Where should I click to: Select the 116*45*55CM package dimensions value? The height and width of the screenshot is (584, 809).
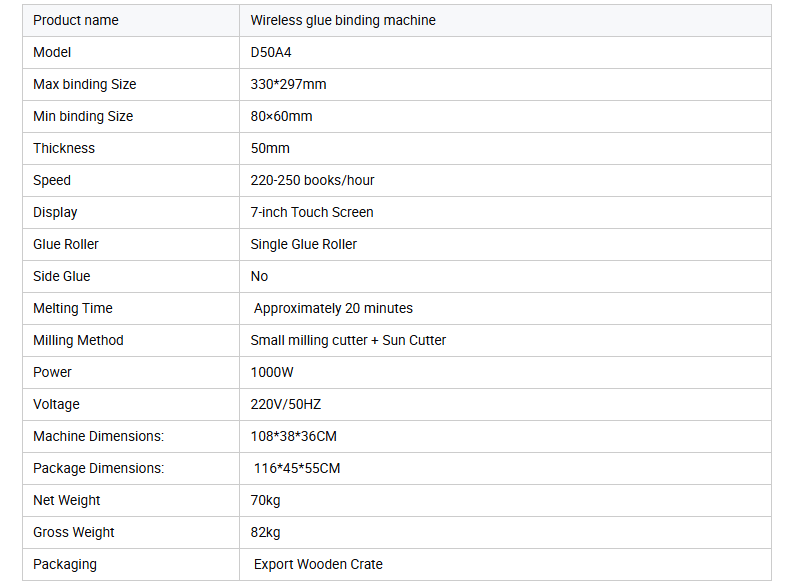pos(297,468)
